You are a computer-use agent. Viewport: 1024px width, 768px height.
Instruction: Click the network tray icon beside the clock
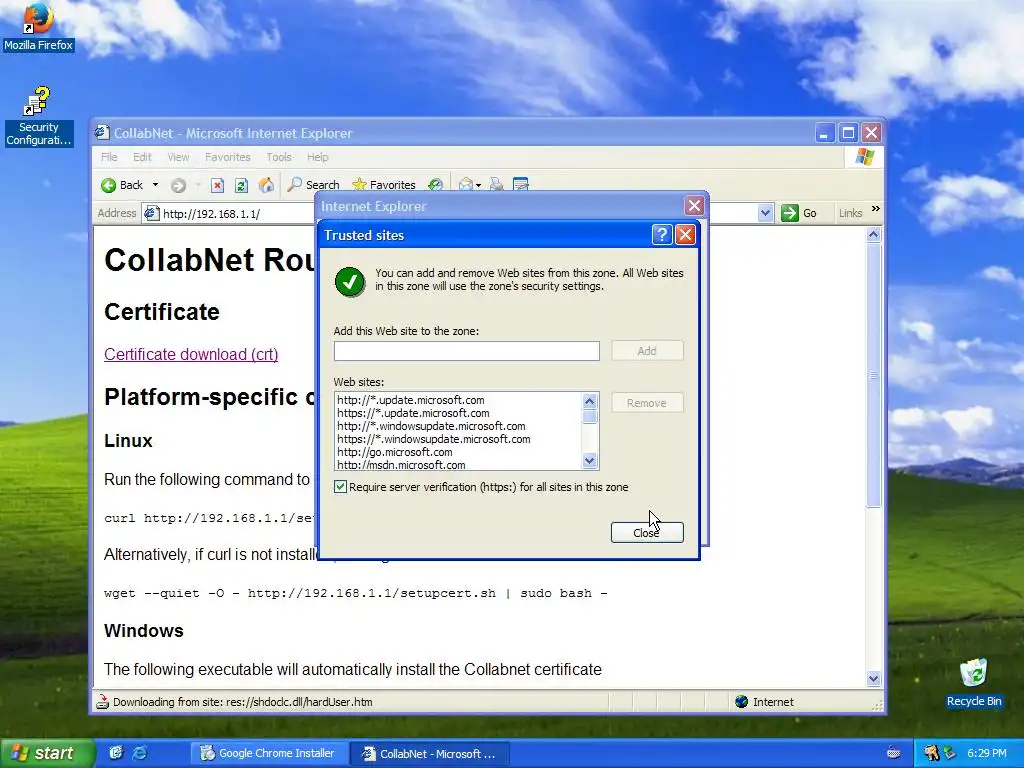950,753
